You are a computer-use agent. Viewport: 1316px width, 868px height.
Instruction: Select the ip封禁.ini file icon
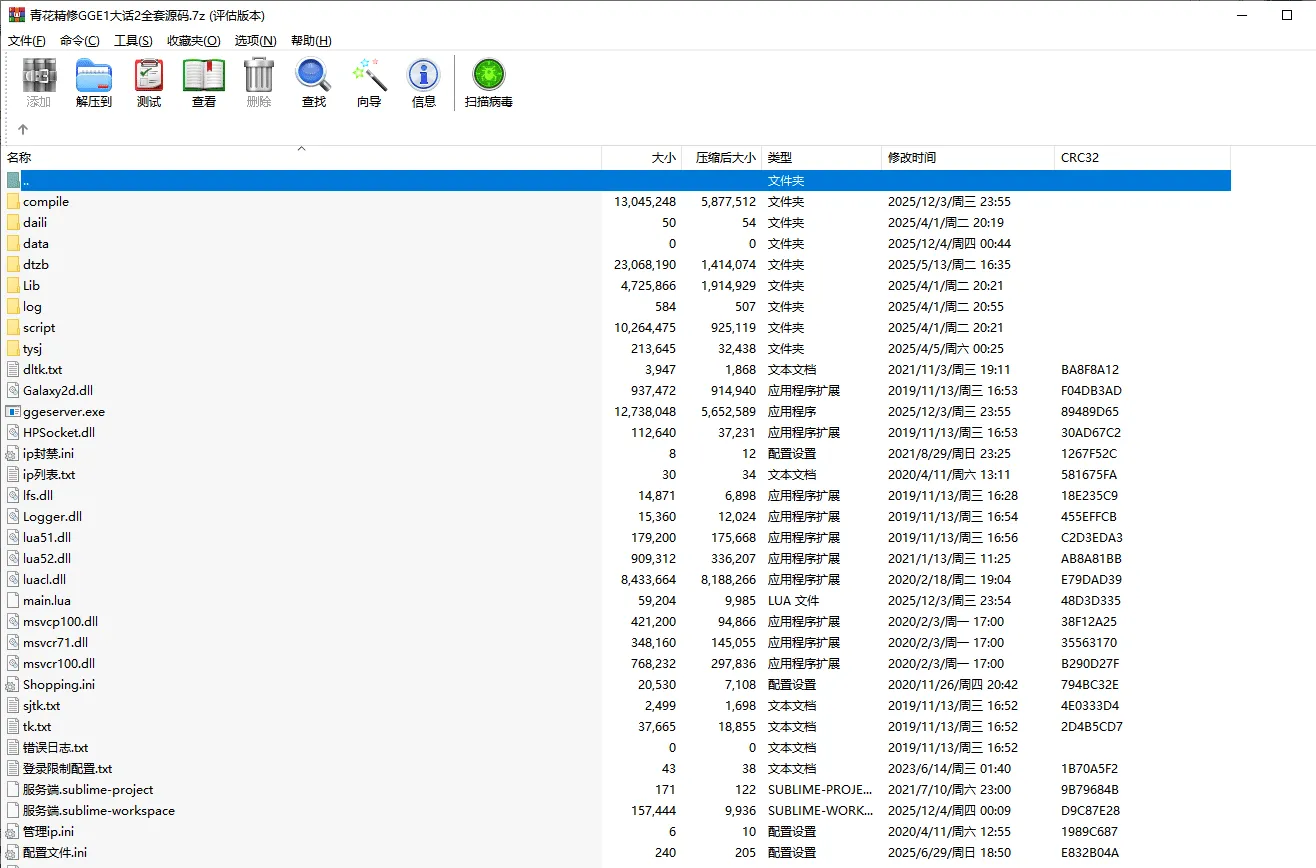(13, 453)
